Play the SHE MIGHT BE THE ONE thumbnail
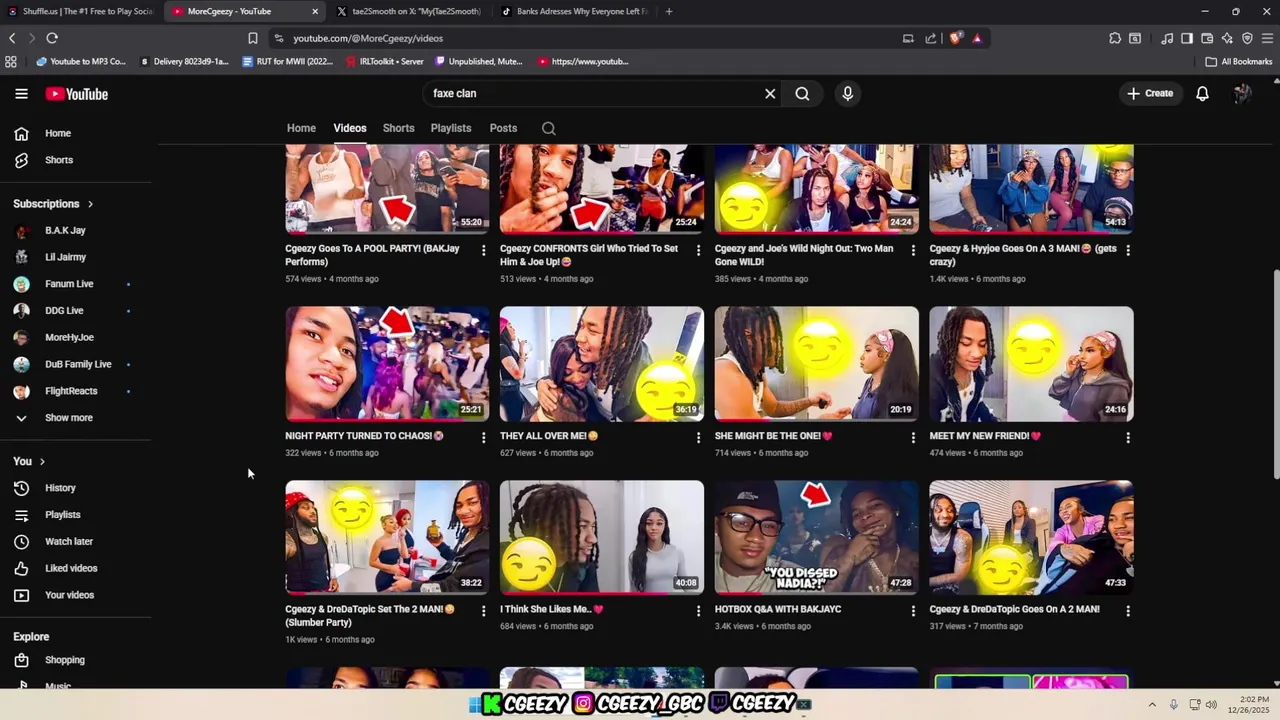Screen dimensions: 1280x720 (x=816, y=364)
